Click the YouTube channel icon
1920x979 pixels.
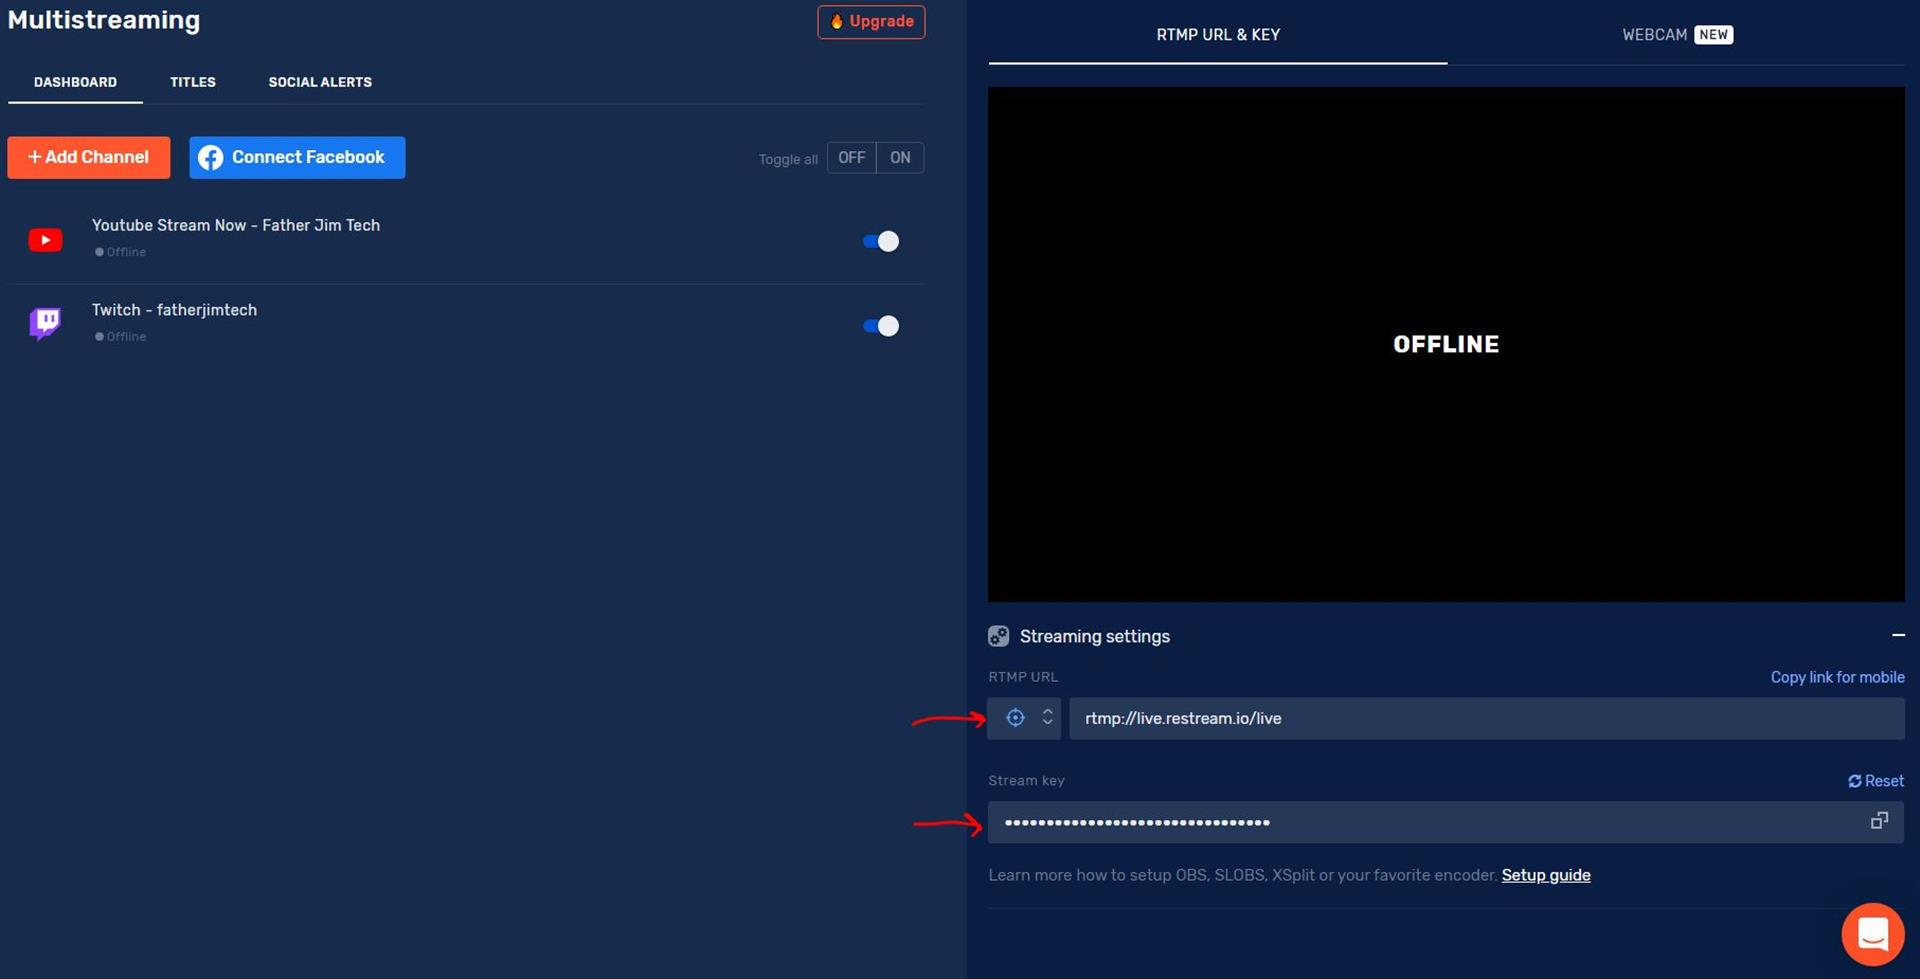click(45, 240)
